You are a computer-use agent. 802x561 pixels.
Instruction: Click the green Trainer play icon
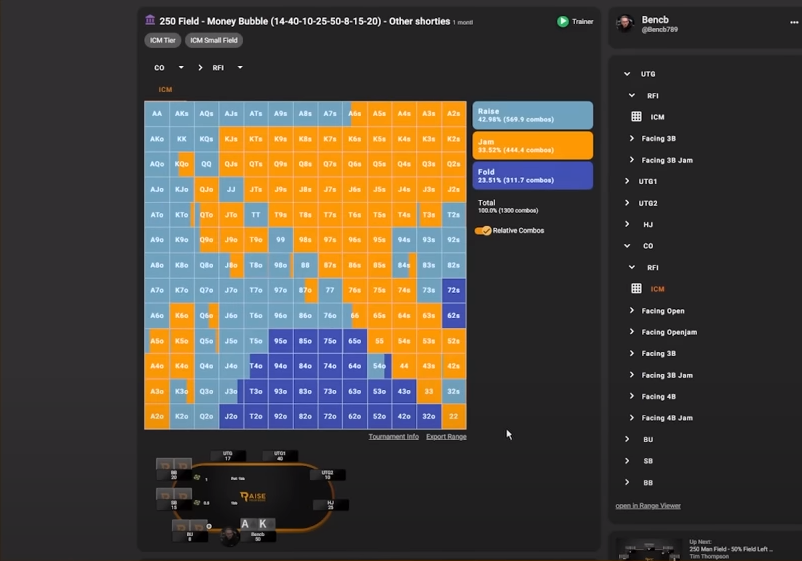tap(563, 21)
